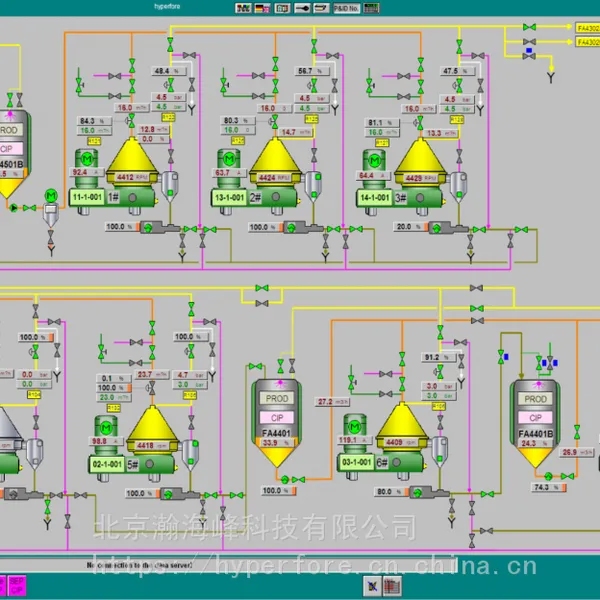Click the 26.9 m3/h flow reading
The height and width of the screenshot is (600, 600).
click(577, 452)
